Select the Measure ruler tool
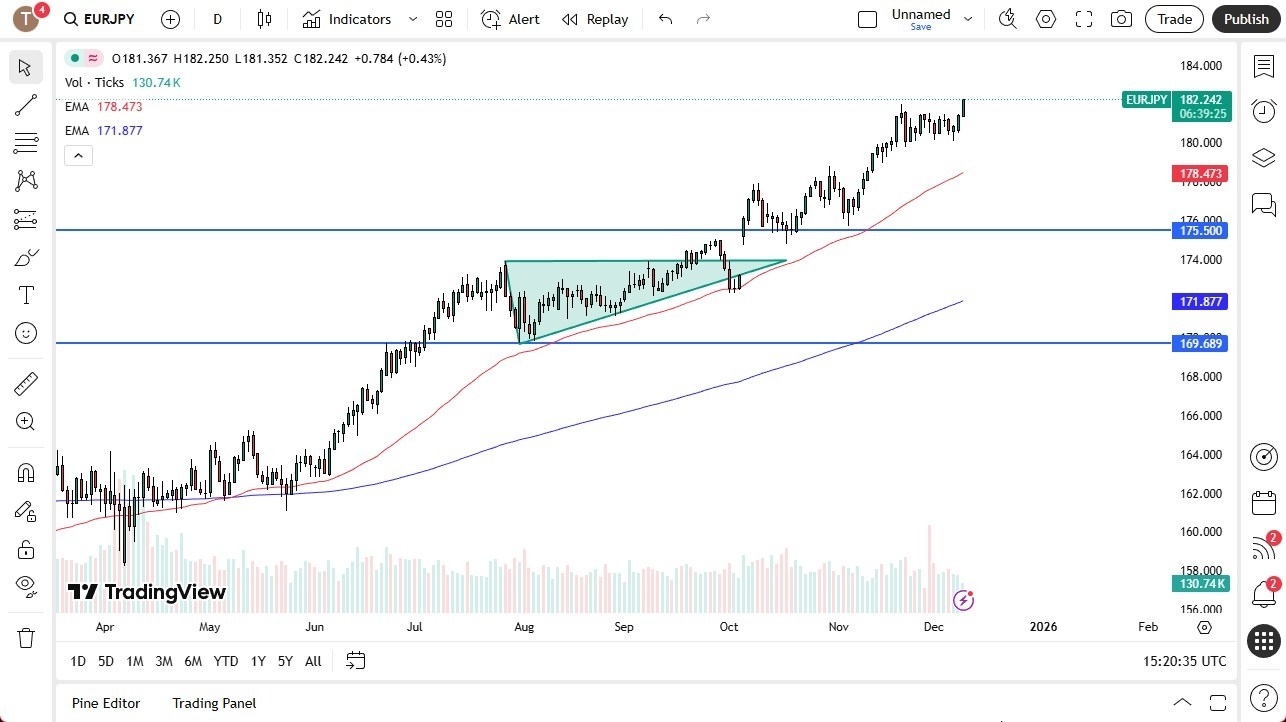 pyautogui.click(x=26, y=383)
